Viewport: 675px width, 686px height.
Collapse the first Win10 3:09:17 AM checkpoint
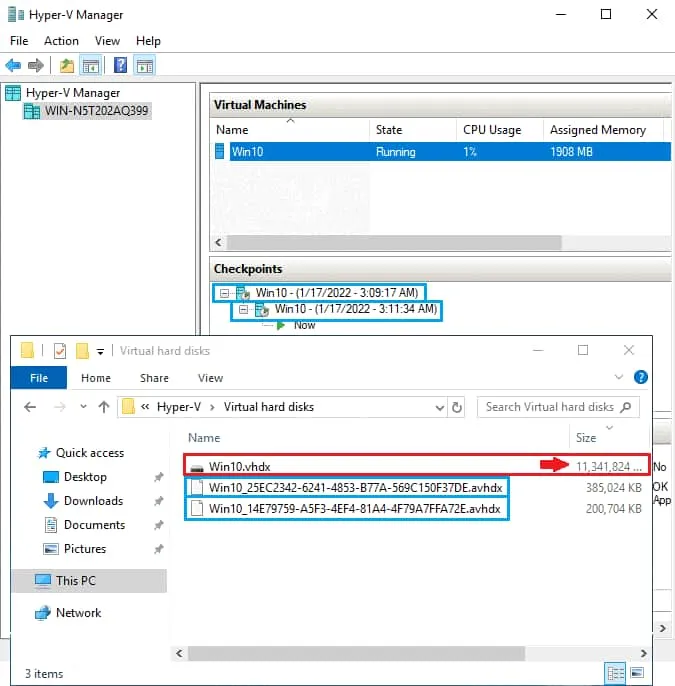(x=225, y=292)
